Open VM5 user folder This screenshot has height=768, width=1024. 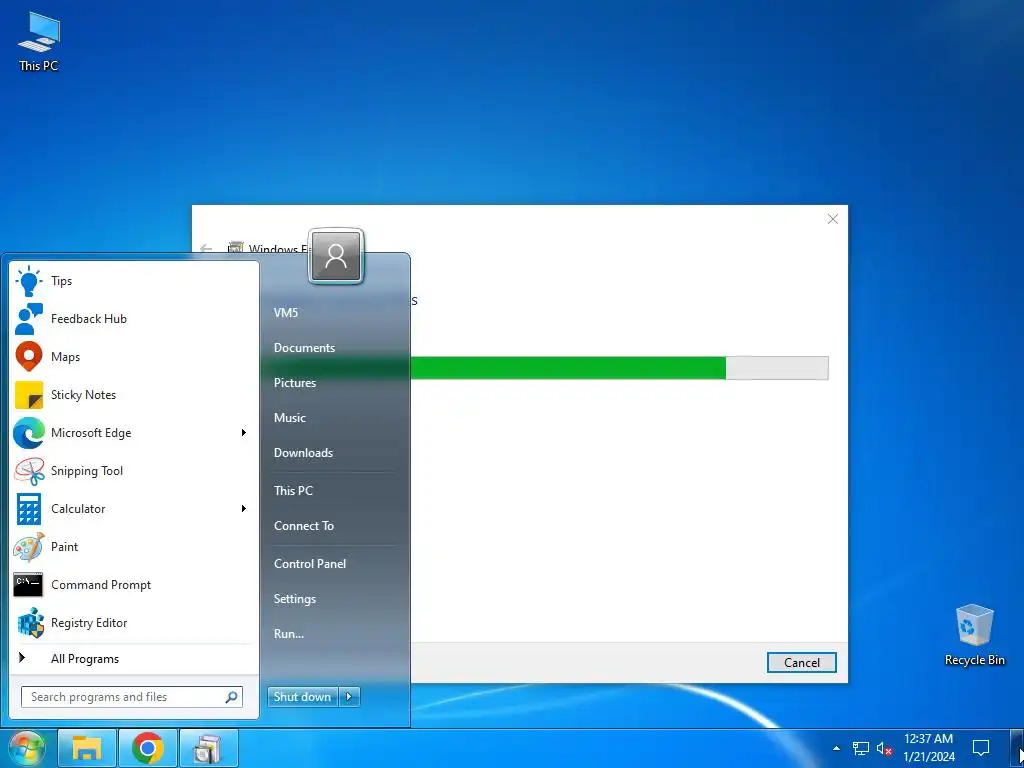tap(286, 313)
